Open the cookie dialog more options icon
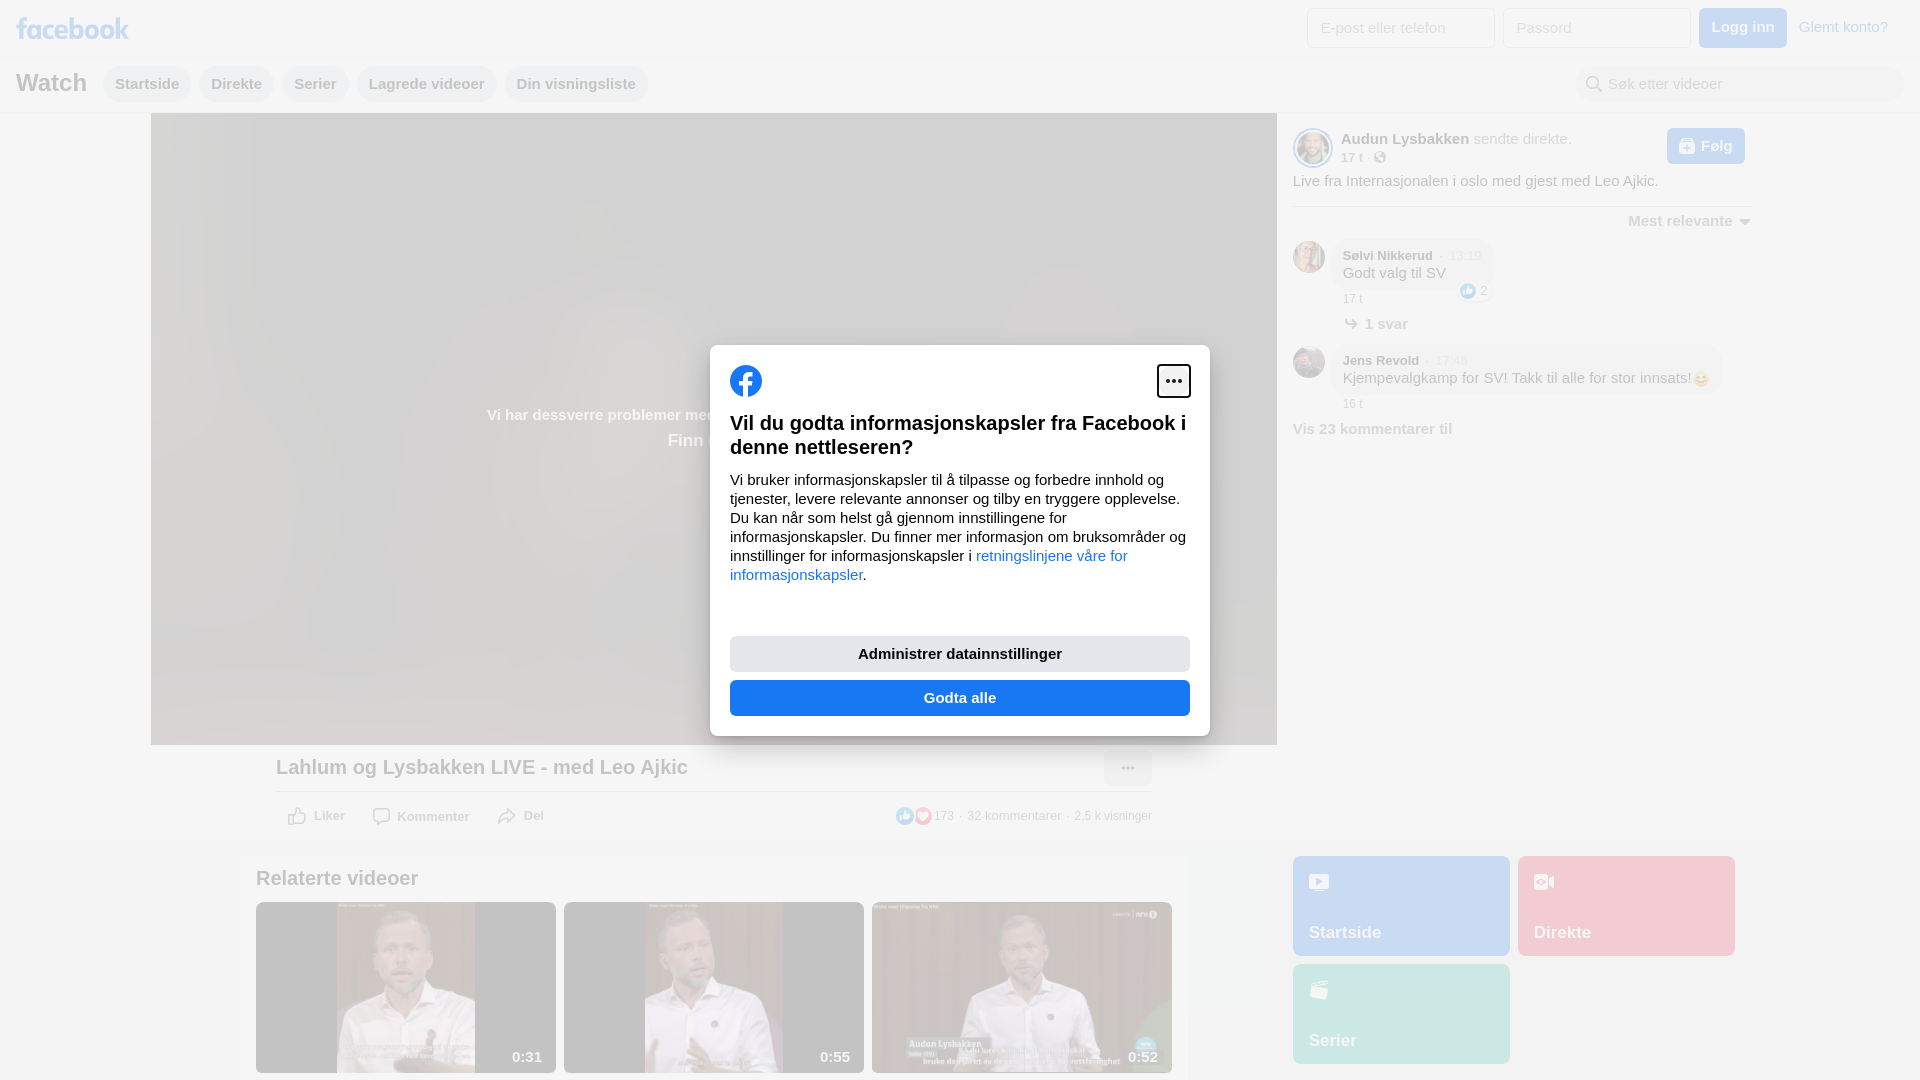 click(1174, 381)
